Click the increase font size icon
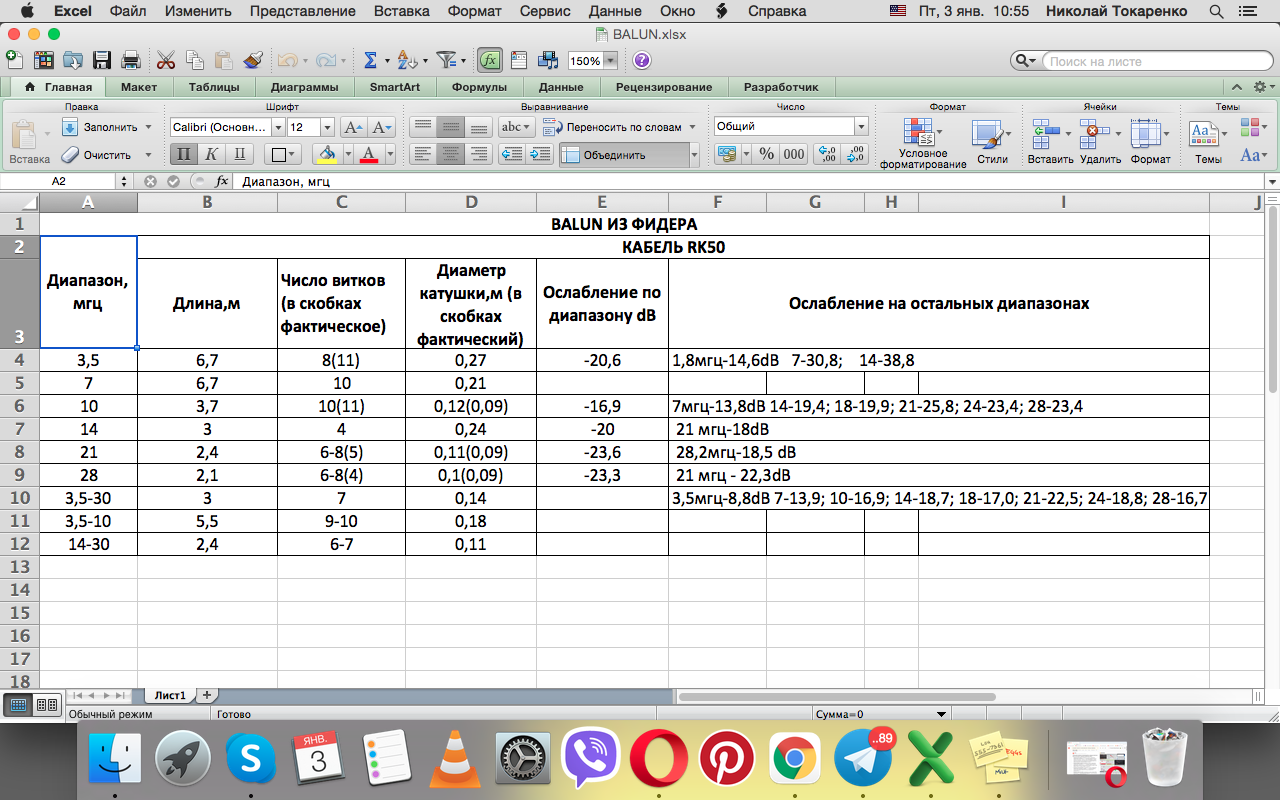This screenshot has height=800, width=1280. click(x=352, y=127)
